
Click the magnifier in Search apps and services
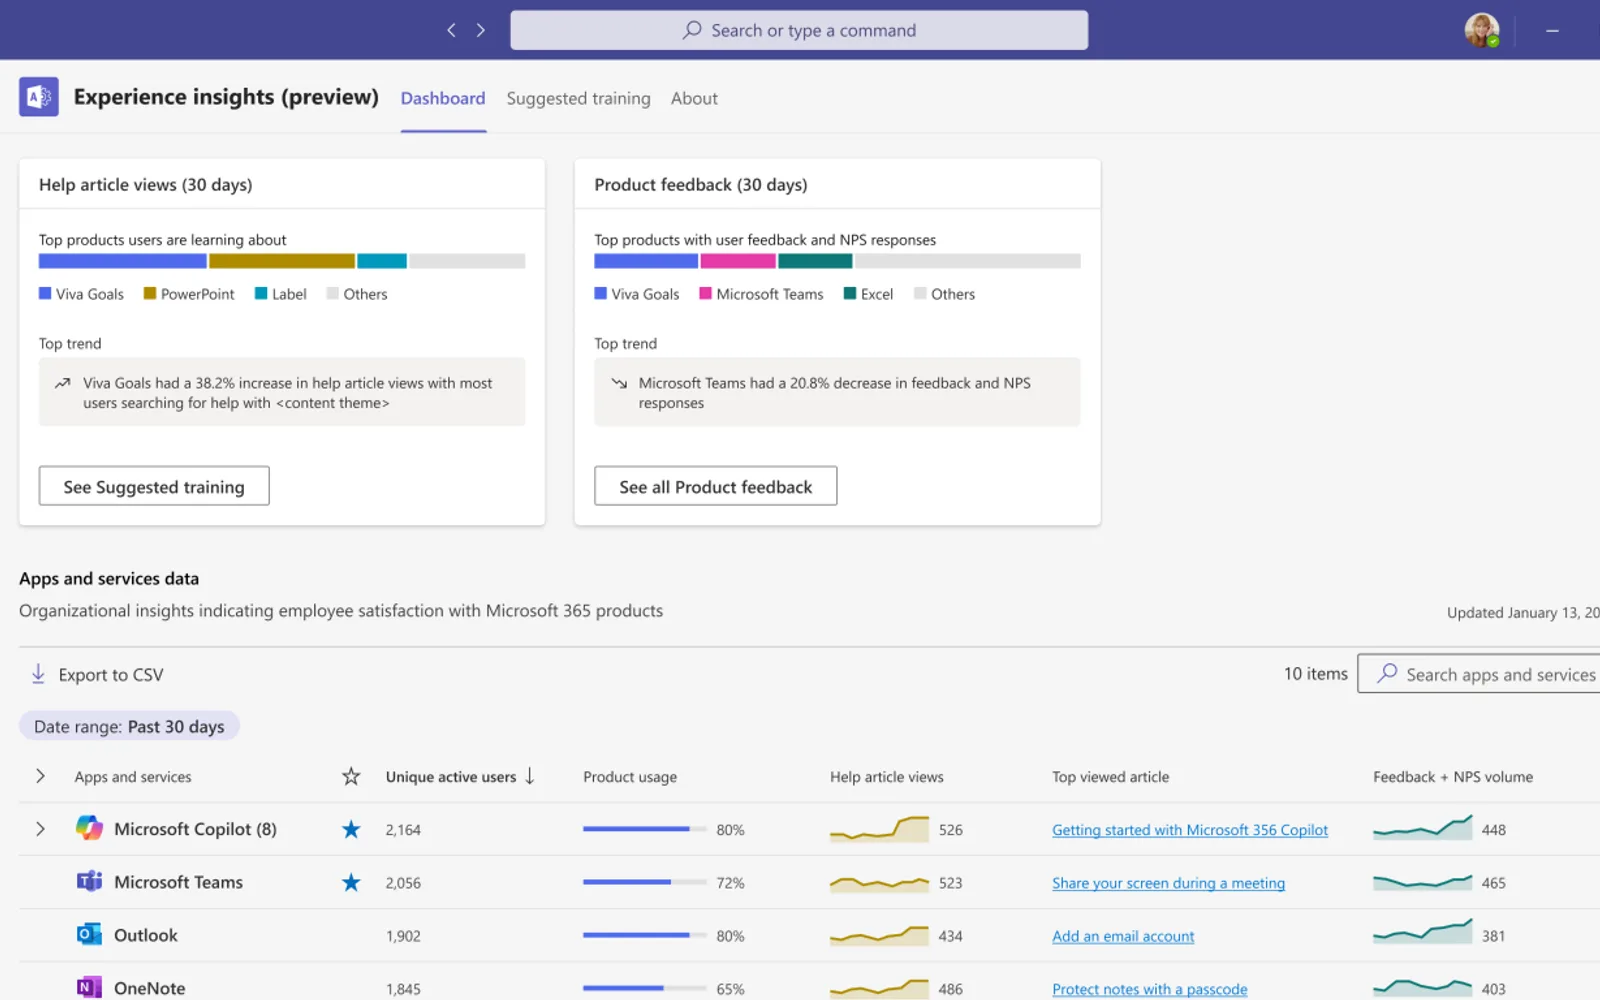[1387, 673]
